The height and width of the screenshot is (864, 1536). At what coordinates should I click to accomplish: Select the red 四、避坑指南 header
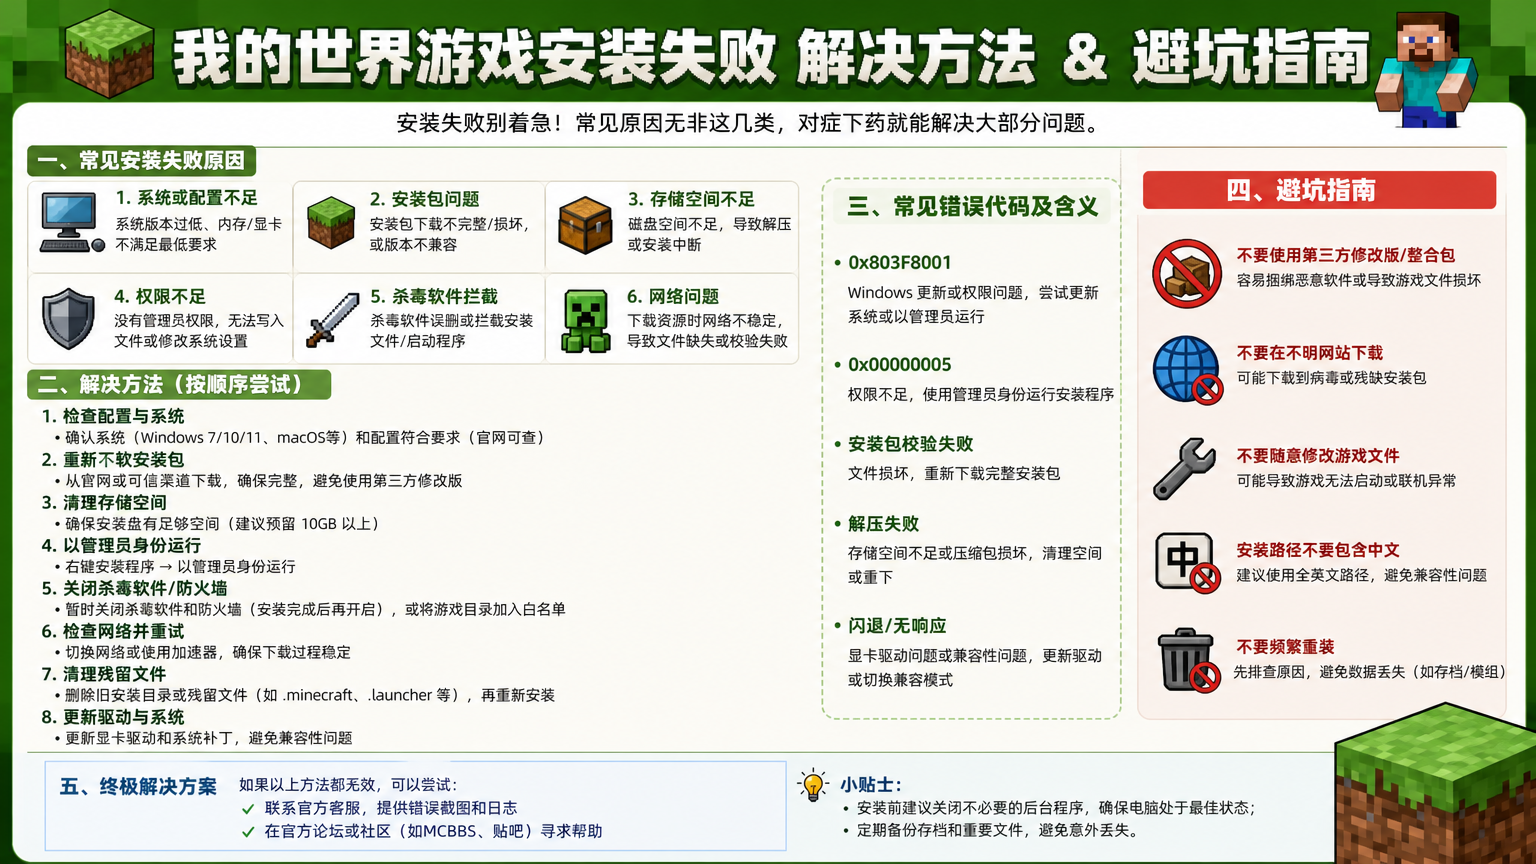pyautogui.click(x=1319, y=190)
